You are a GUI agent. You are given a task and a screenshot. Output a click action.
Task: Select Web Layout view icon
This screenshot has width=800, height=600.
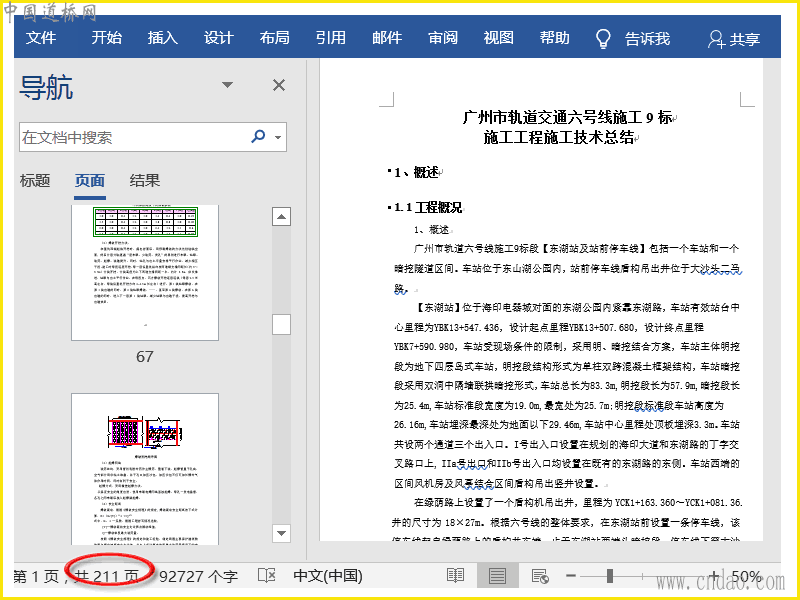coord(539,576)
